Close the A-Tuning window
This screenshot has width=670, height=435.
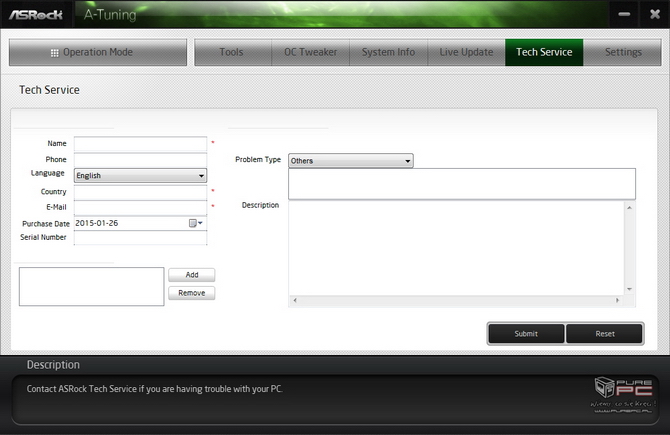pos(655,14)
